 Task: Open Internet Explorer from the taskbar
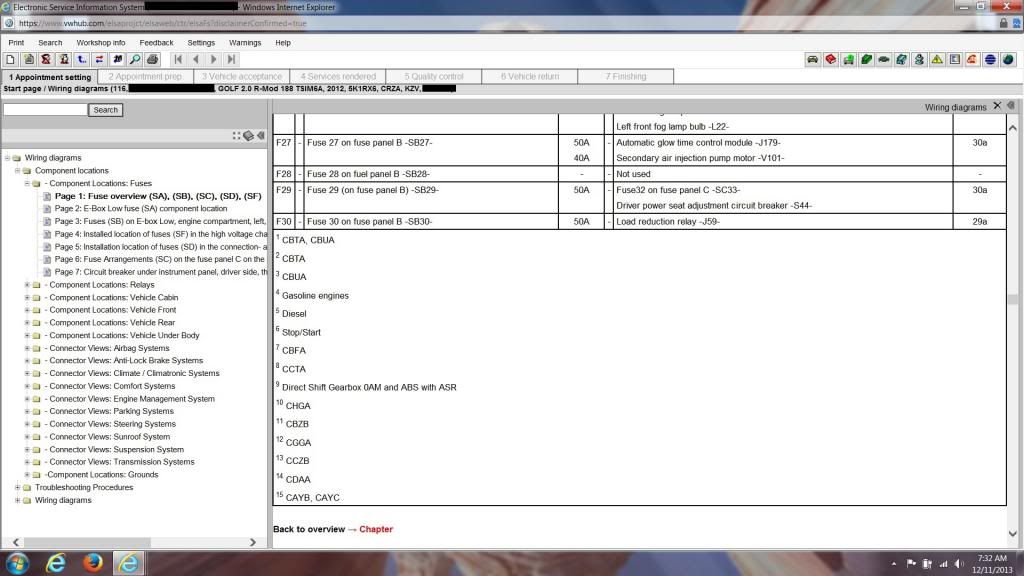(x=56, y=562)
